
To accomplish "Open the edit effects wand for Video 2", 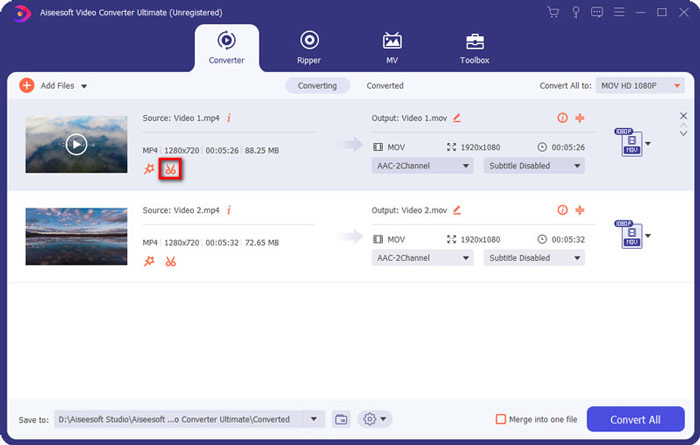I will coord(149,261).
